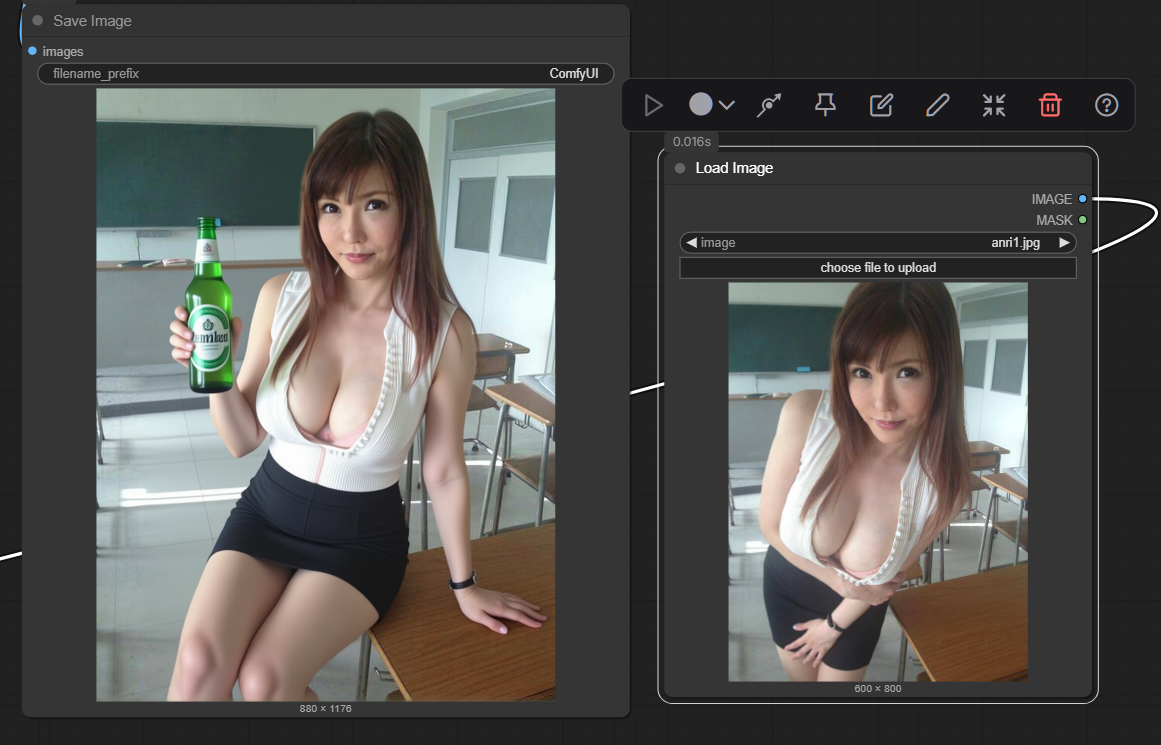
Task: Open node help with the question mark icon
Action: [x=1106, y=105]
